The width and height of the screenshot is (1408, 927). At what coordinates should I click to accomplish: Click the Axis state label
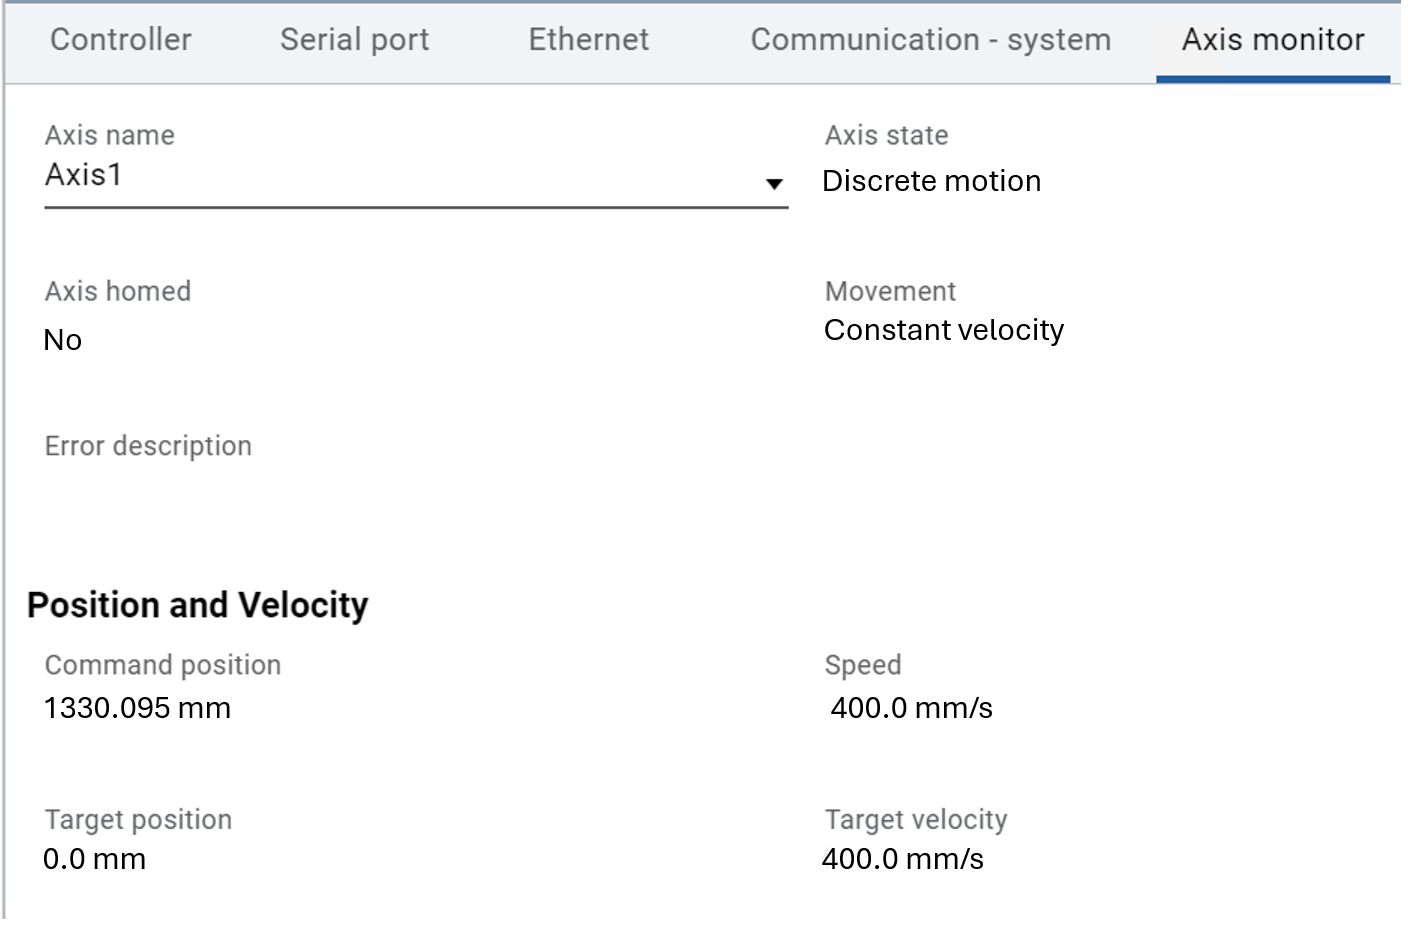tap(886, 135)
